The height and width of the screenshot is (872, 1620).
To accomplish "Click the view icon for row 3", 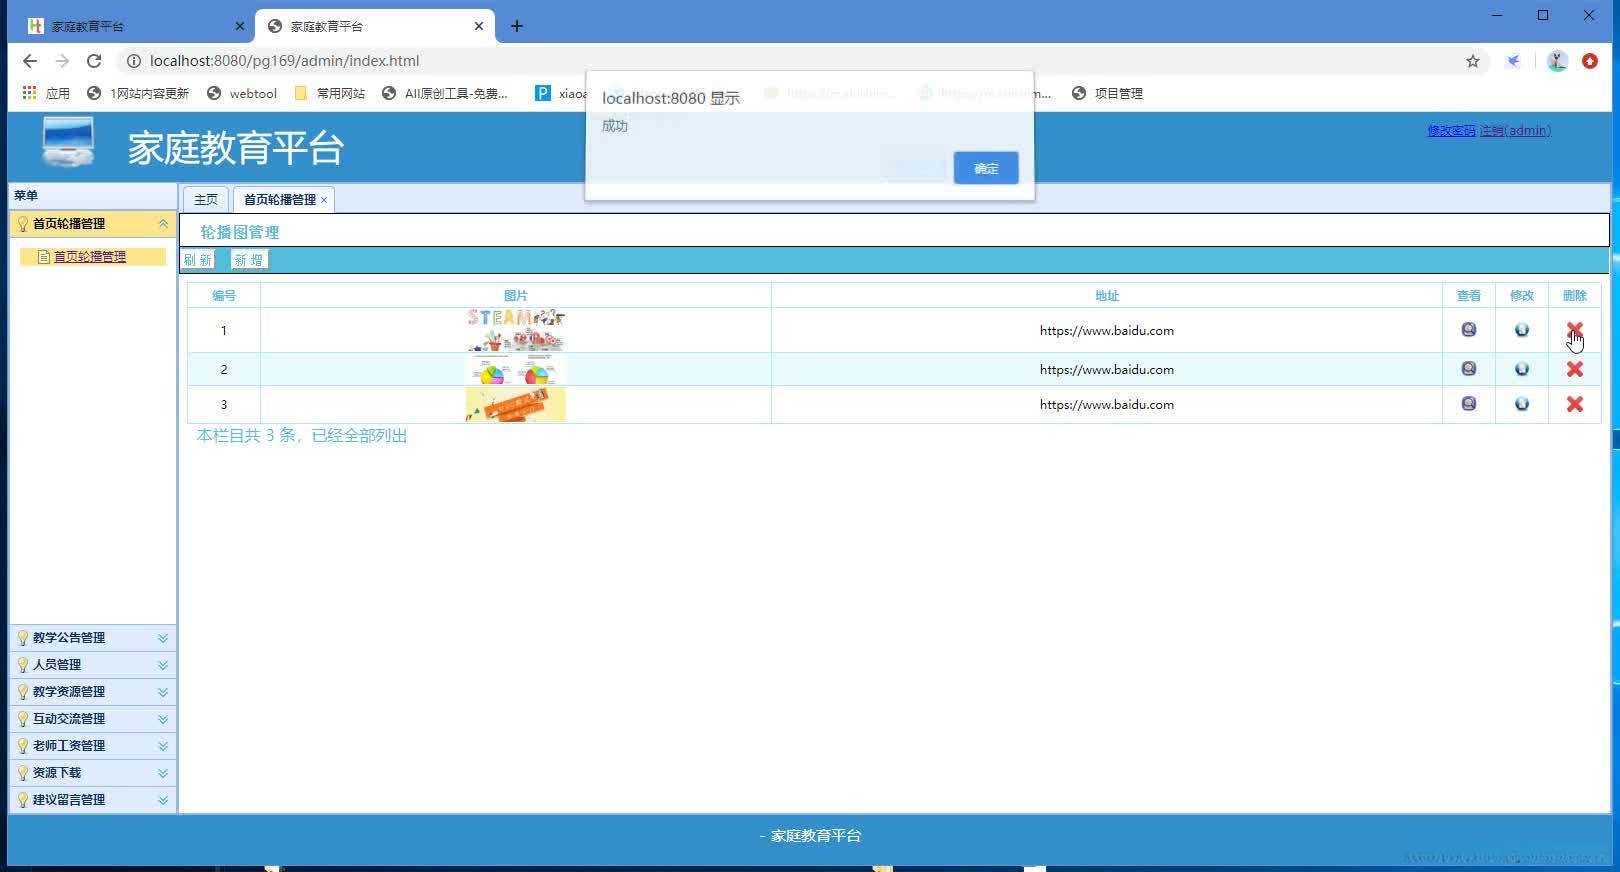I will [1468, 404].
